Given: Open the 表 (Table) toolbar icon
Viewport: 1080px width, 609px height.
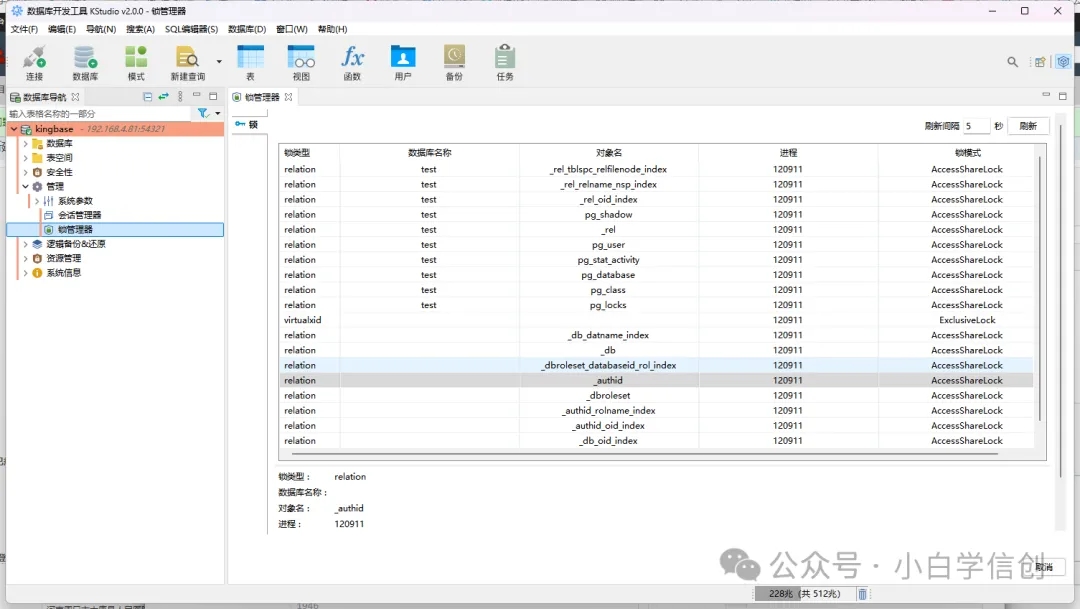Looking at the screenshot, I should click(250, 63).
